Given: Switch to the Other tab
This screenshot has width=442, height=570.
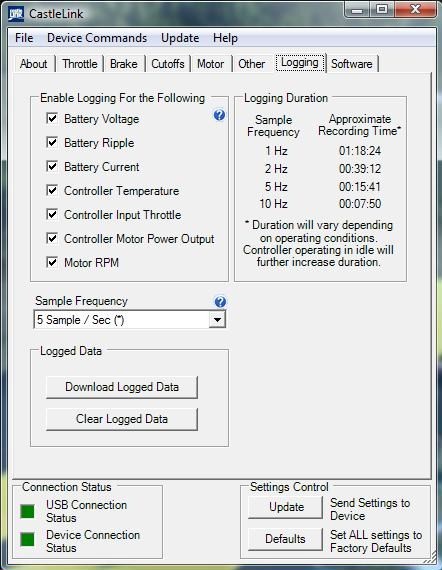Looking at the screenshot, I should 251,64.
